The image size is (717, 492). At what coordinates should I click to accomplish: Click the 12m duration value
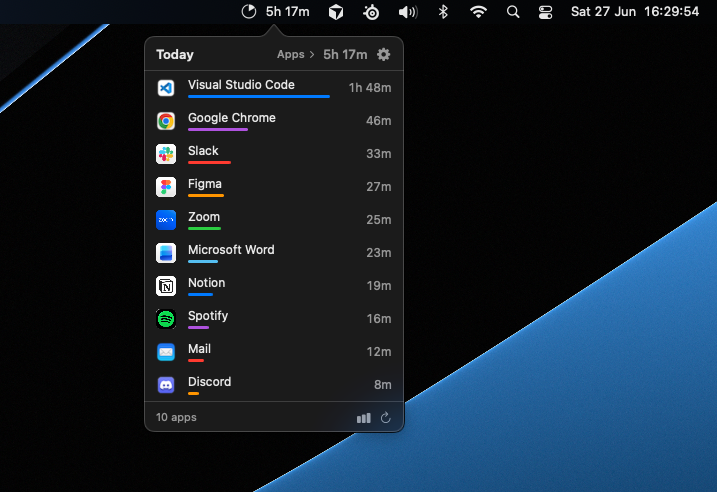coord(379,352)
